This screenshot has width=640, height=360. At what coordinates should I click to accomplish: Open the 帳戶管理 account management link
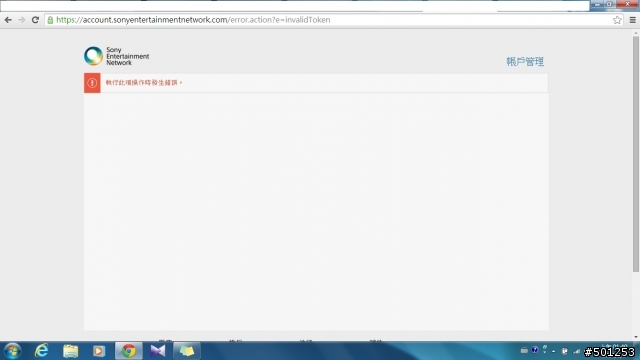pos(525,62)
